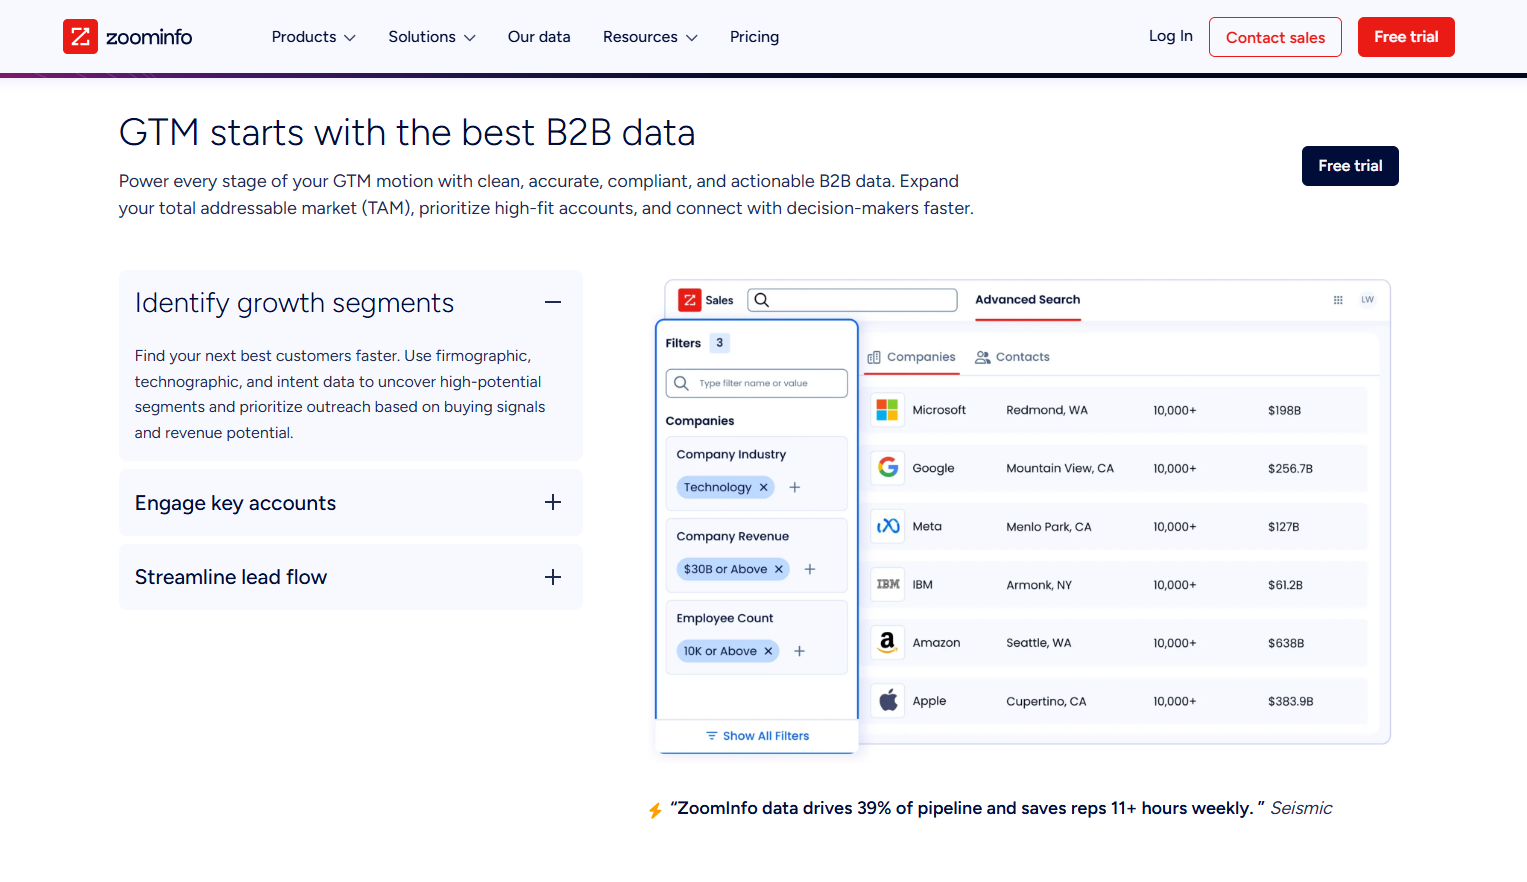Click the Employee Count filter heading
1527x882 pixels.
(725, 618)
